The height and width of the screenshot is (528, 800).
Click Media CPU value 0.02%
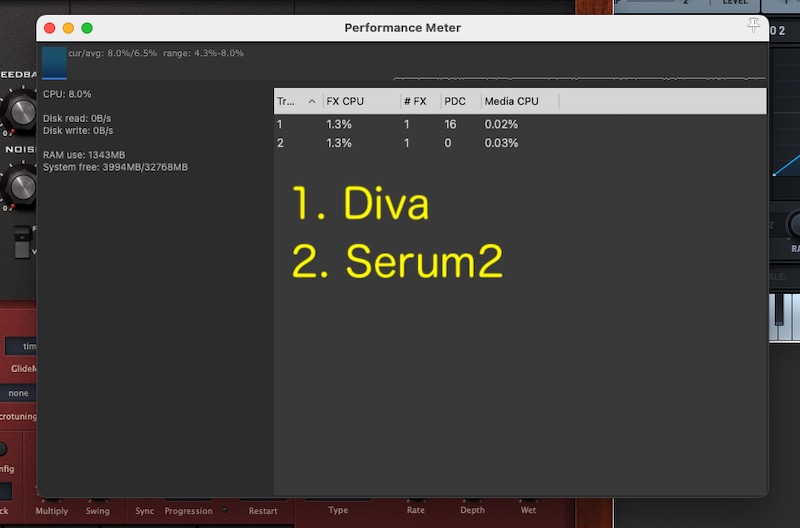pyautogui.click(x=501, y=124)
